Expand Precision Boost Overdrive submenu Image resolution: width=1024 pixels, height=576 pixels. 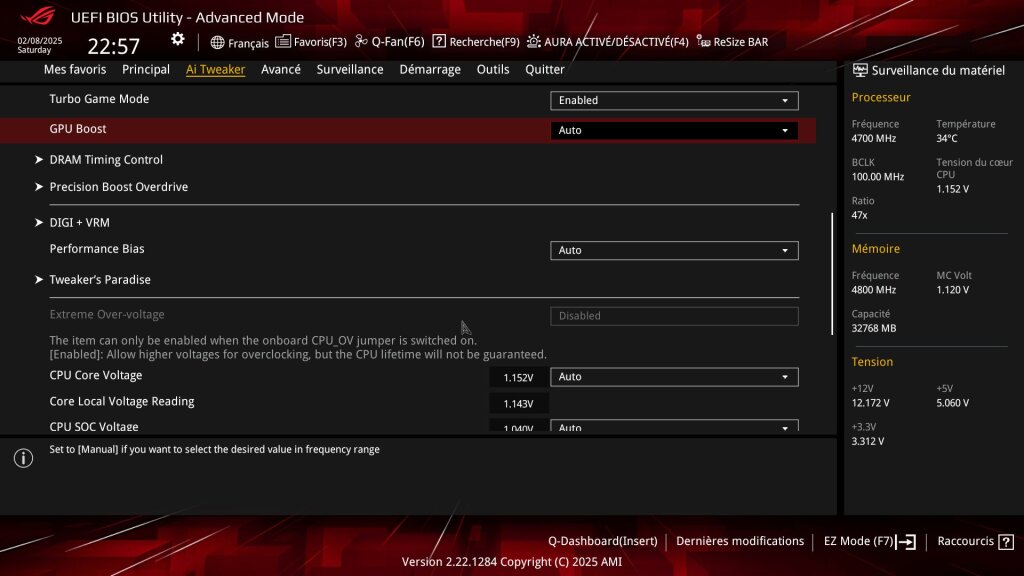click(x=118, y=187)
